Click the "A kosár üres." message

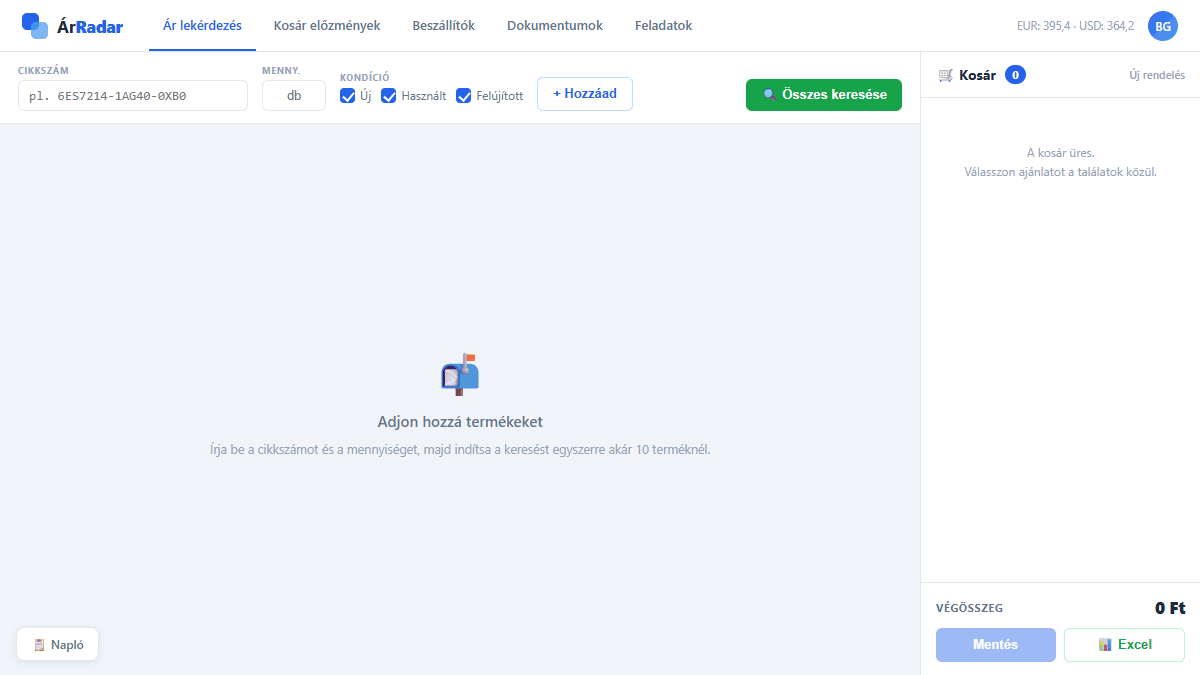[x=1061, y=153]
